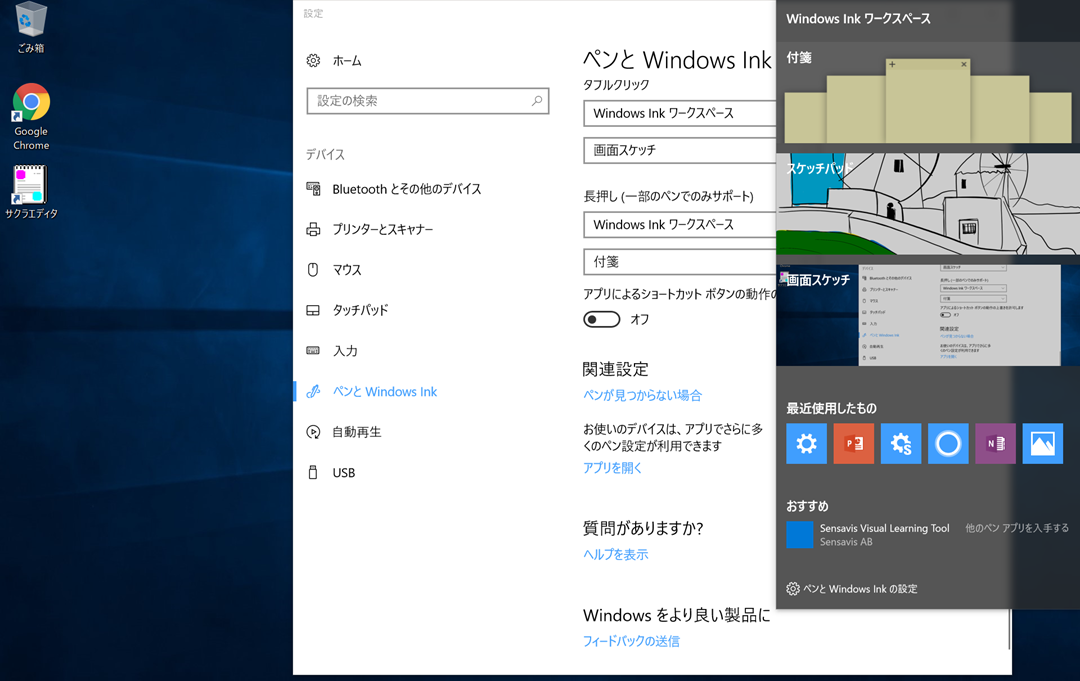Click the デバイス section heading in the sidebar

pos(325,155)
